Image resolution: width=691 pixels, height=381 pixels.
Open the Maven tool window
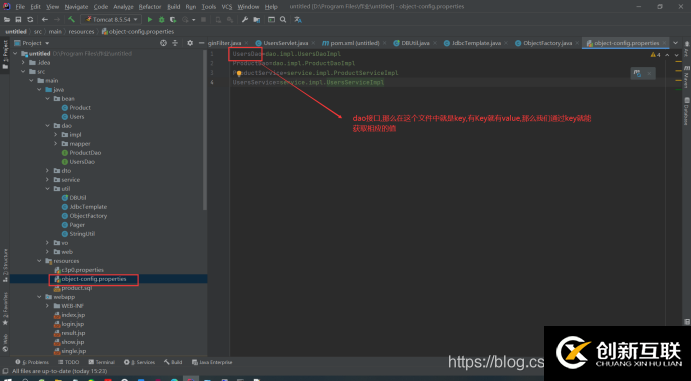[686, 77]
